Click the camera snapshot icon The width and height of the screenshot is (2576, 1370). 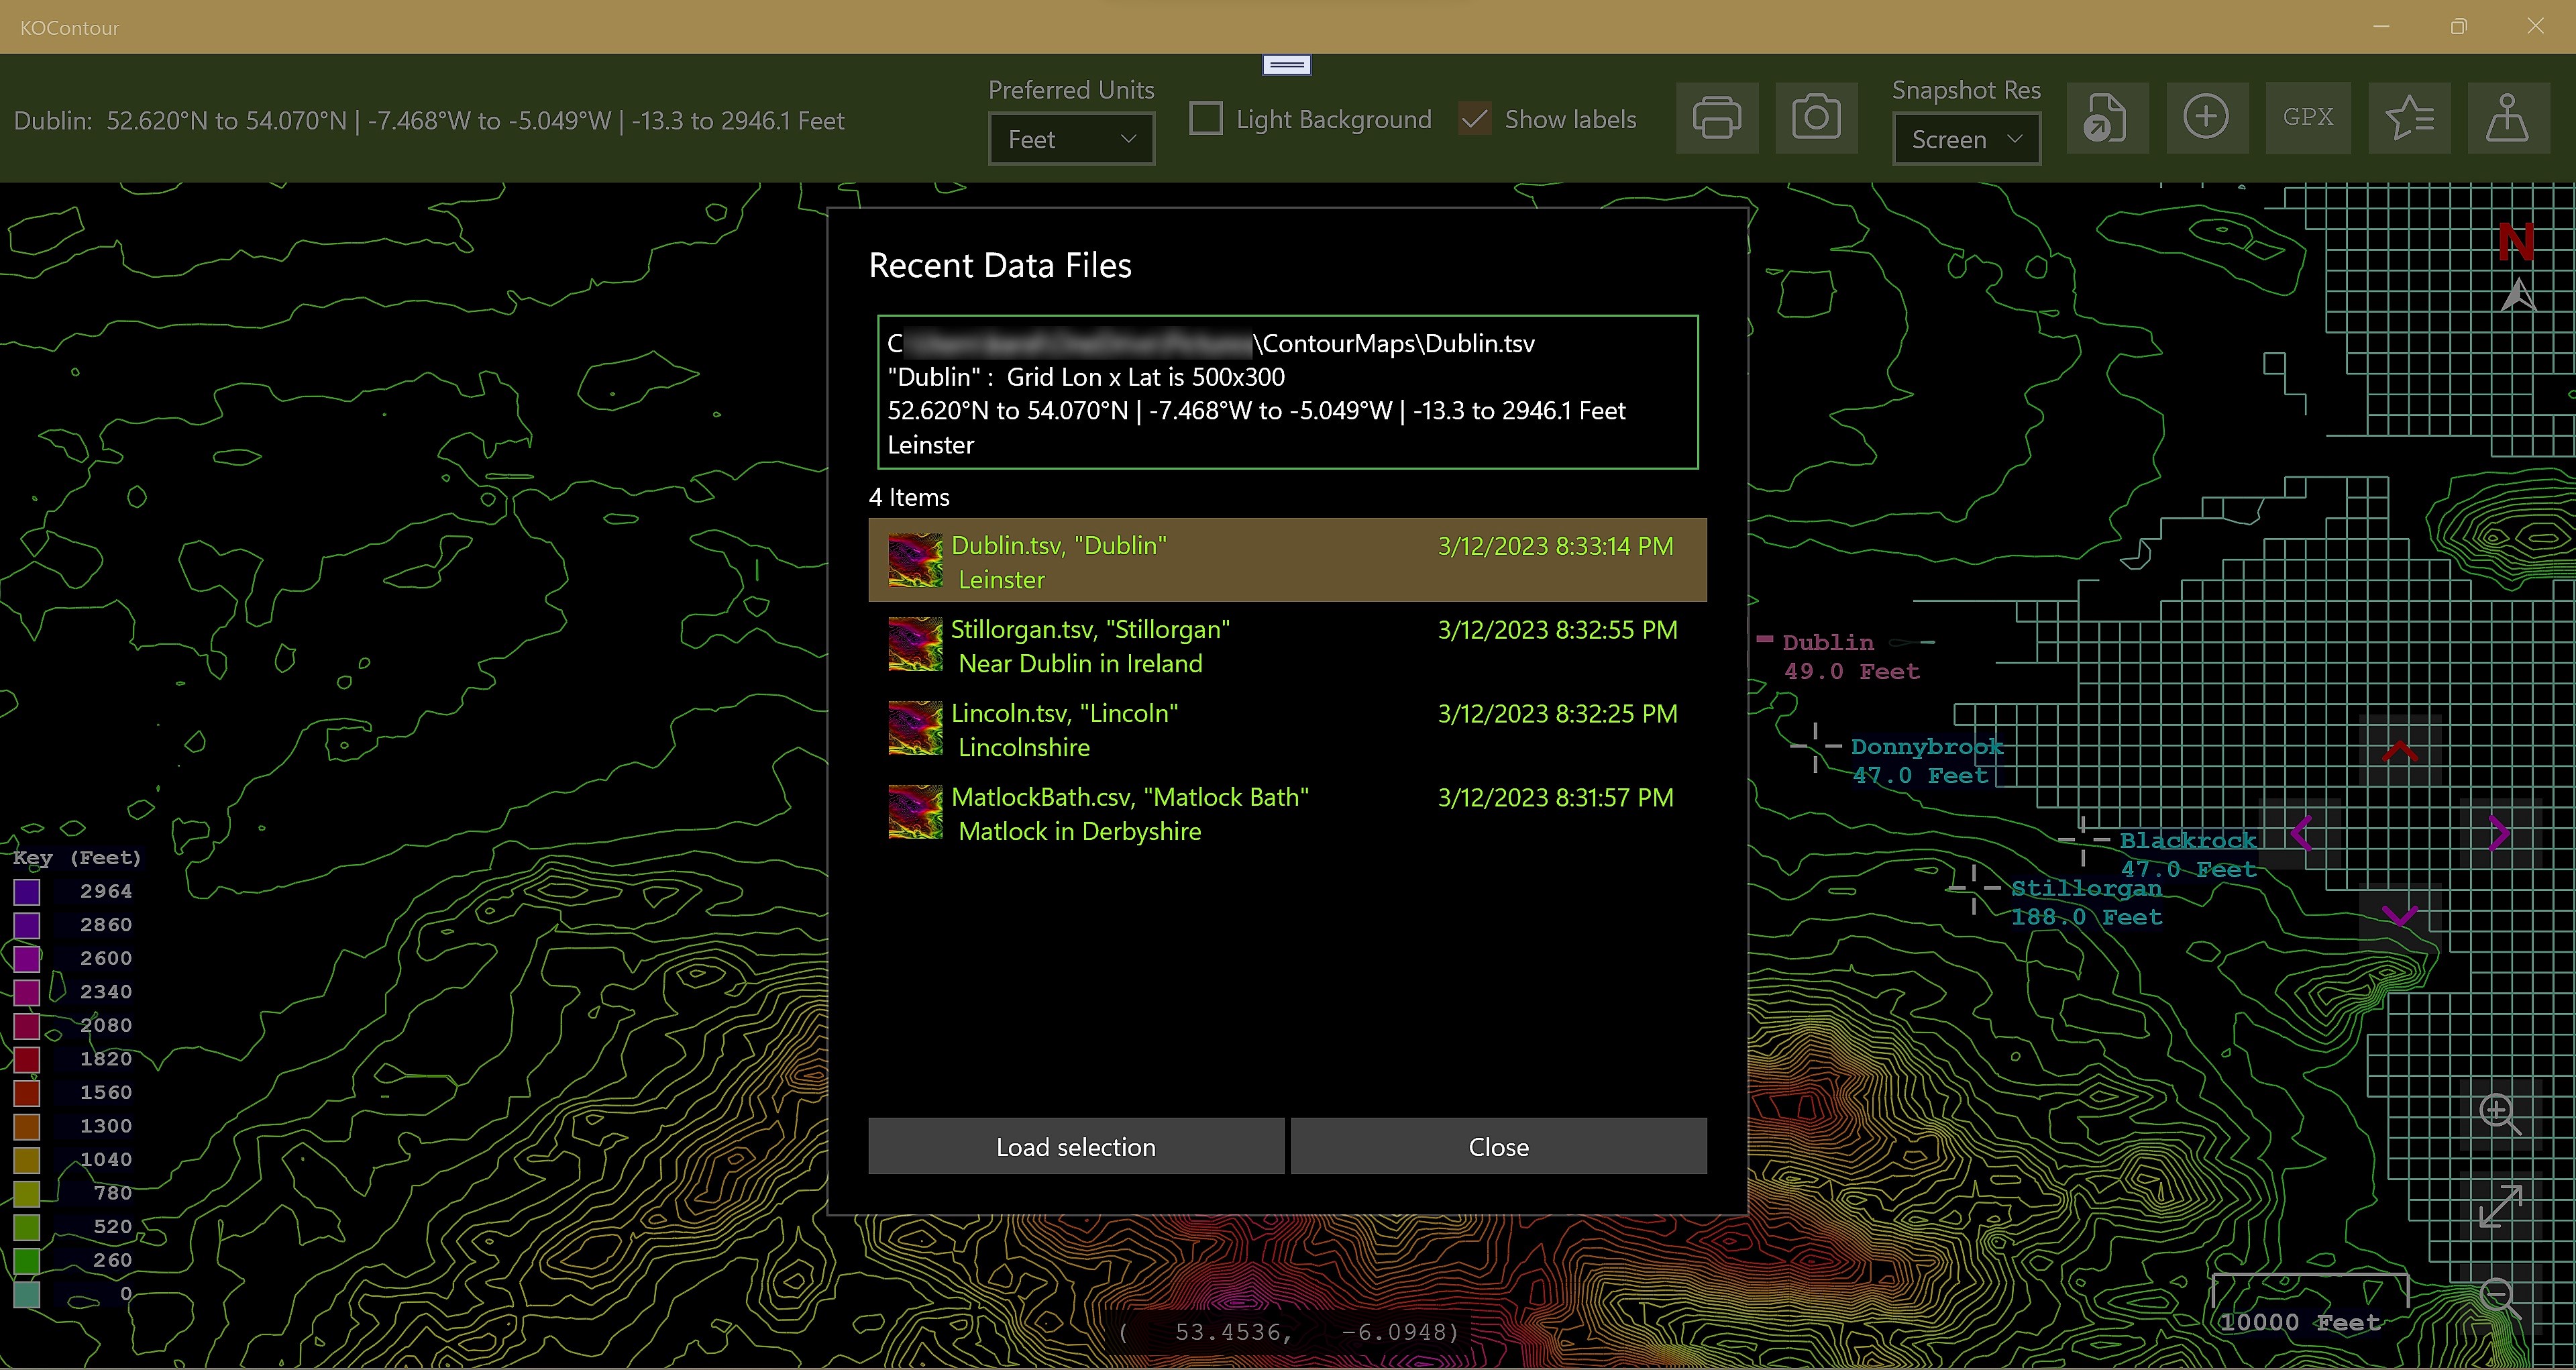coord(1816,118)
